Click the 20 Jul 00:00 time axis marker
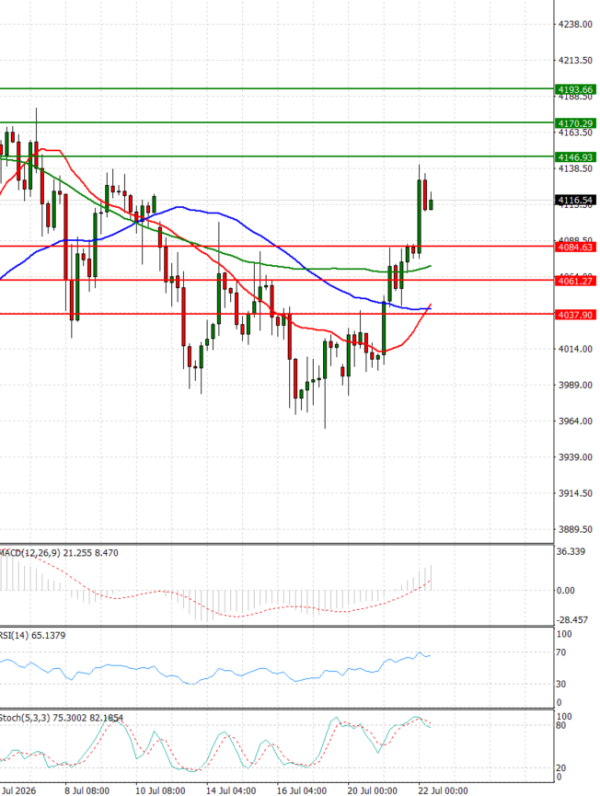This screenshot has height=796, width=600. (x=372, y=791)
